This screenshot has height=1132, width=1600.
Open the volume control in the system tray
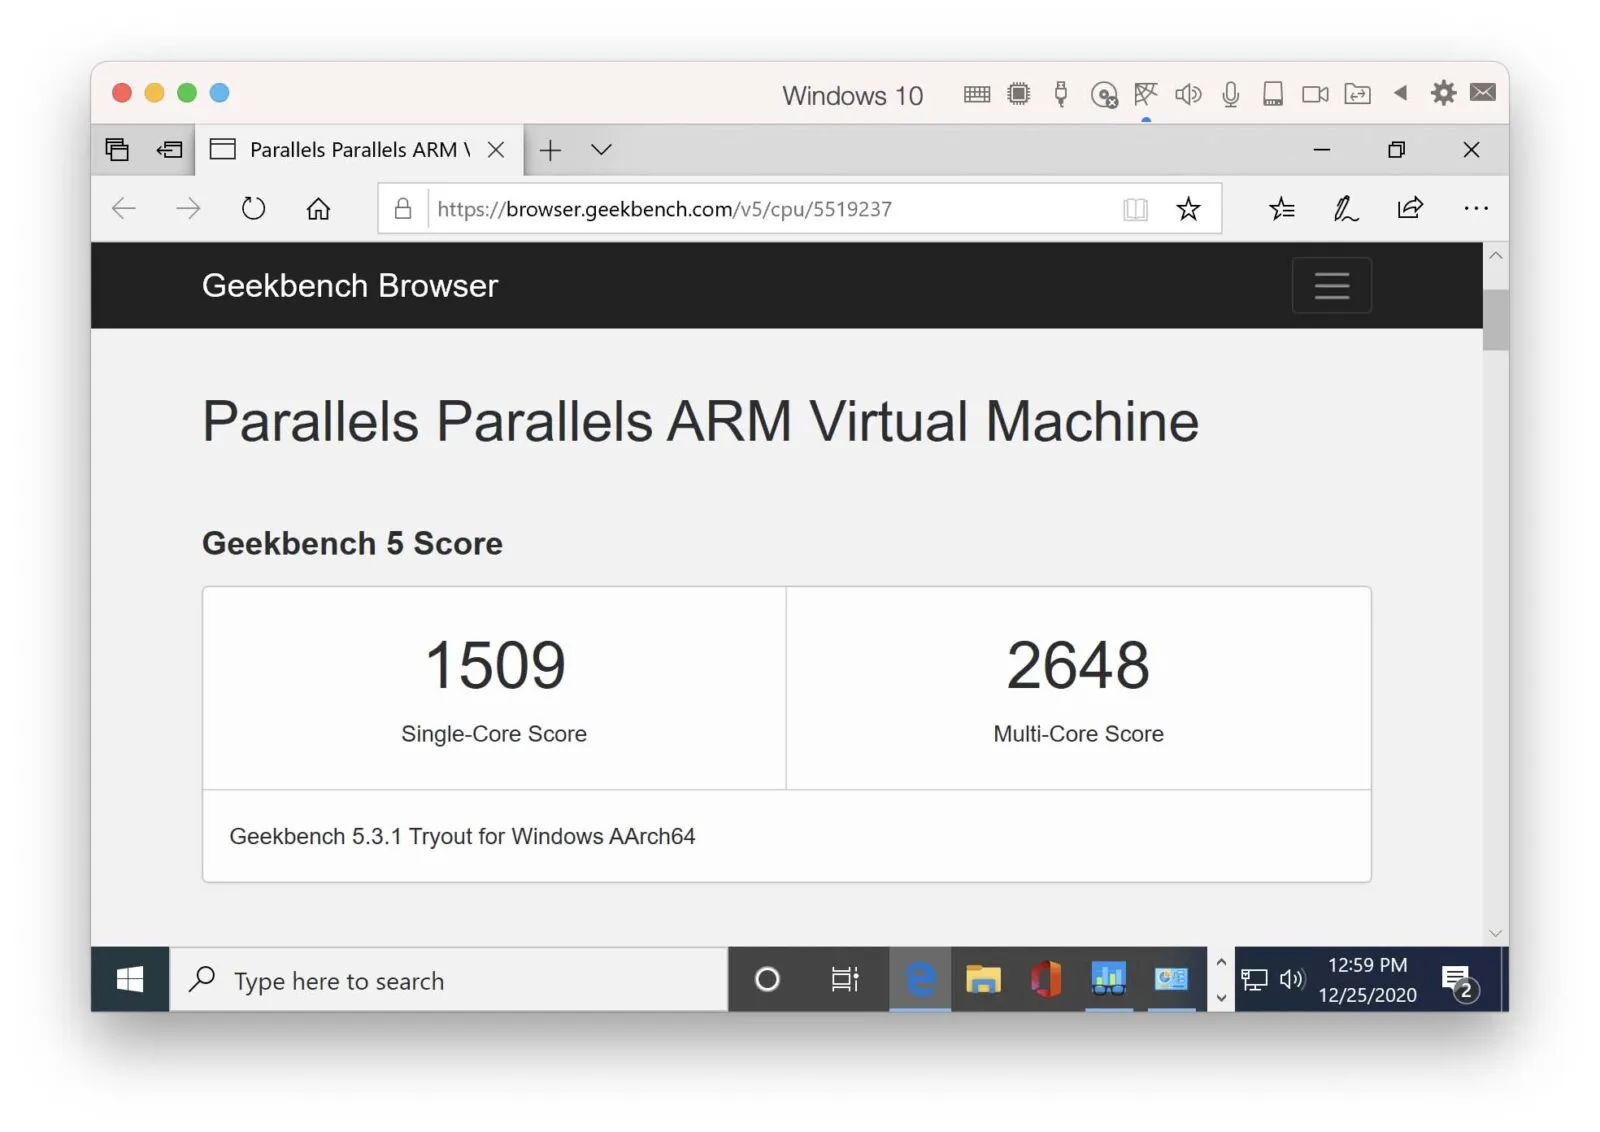(x=1292, y=980)
